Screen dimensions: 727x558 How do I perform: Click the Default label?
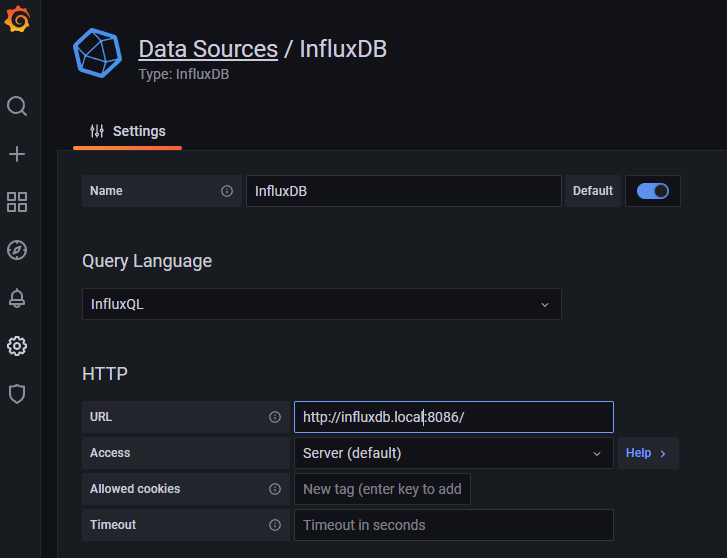(x=593, y=191)
